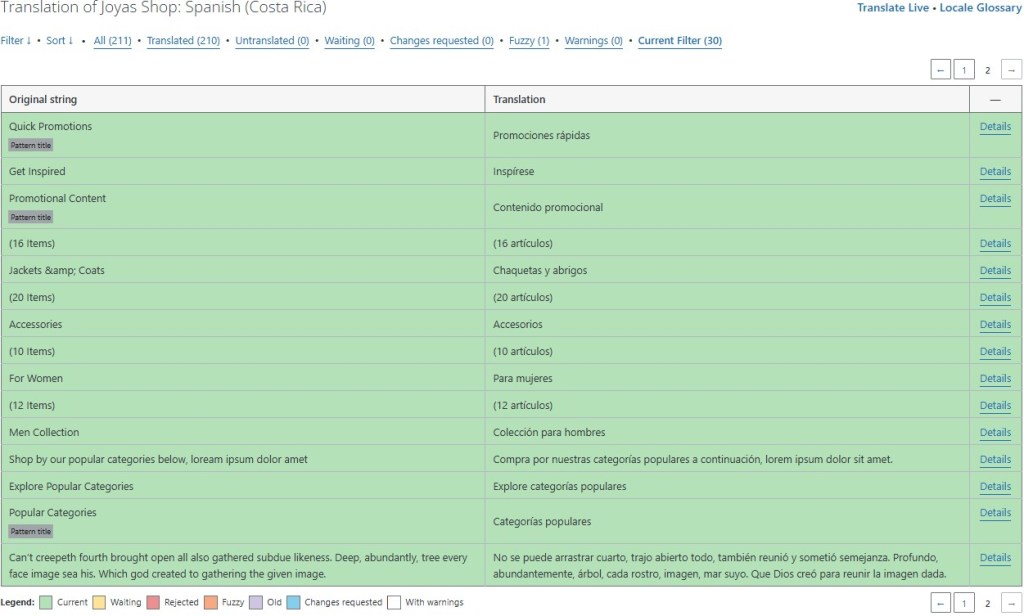Show Fuzzy (1) strings

point(529,41)
